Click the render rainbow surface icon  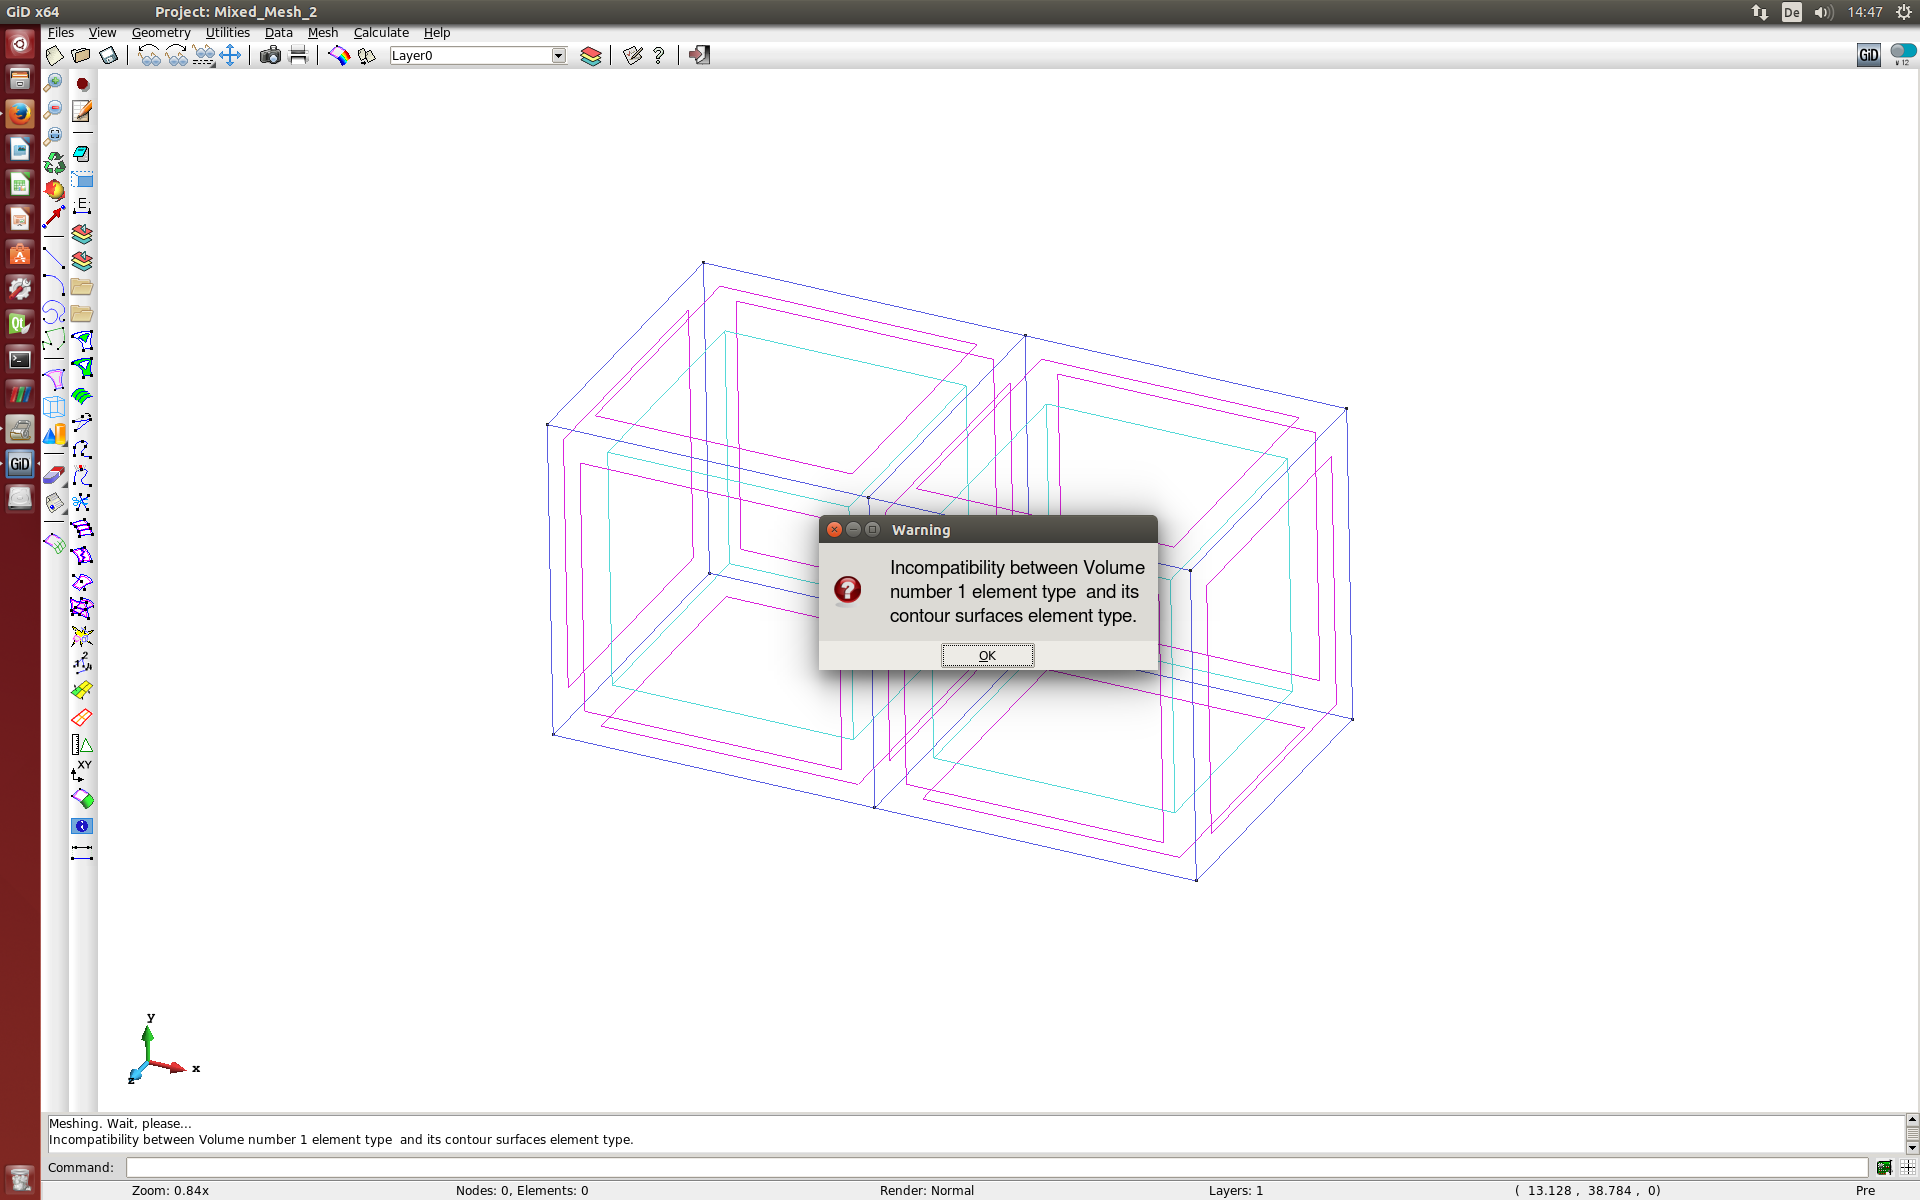(x=339, y=56)
